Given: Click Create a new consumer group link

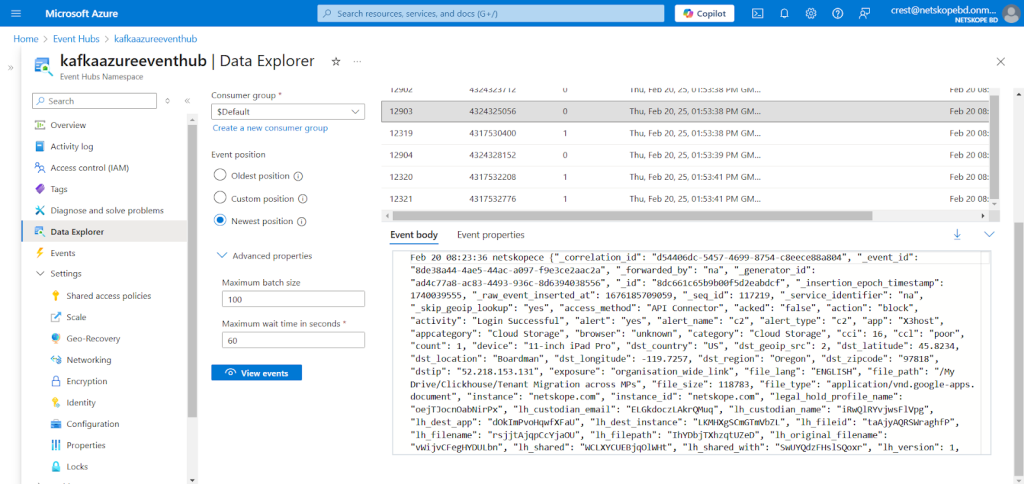Looking at the screenshot, I should pos(270,128).
